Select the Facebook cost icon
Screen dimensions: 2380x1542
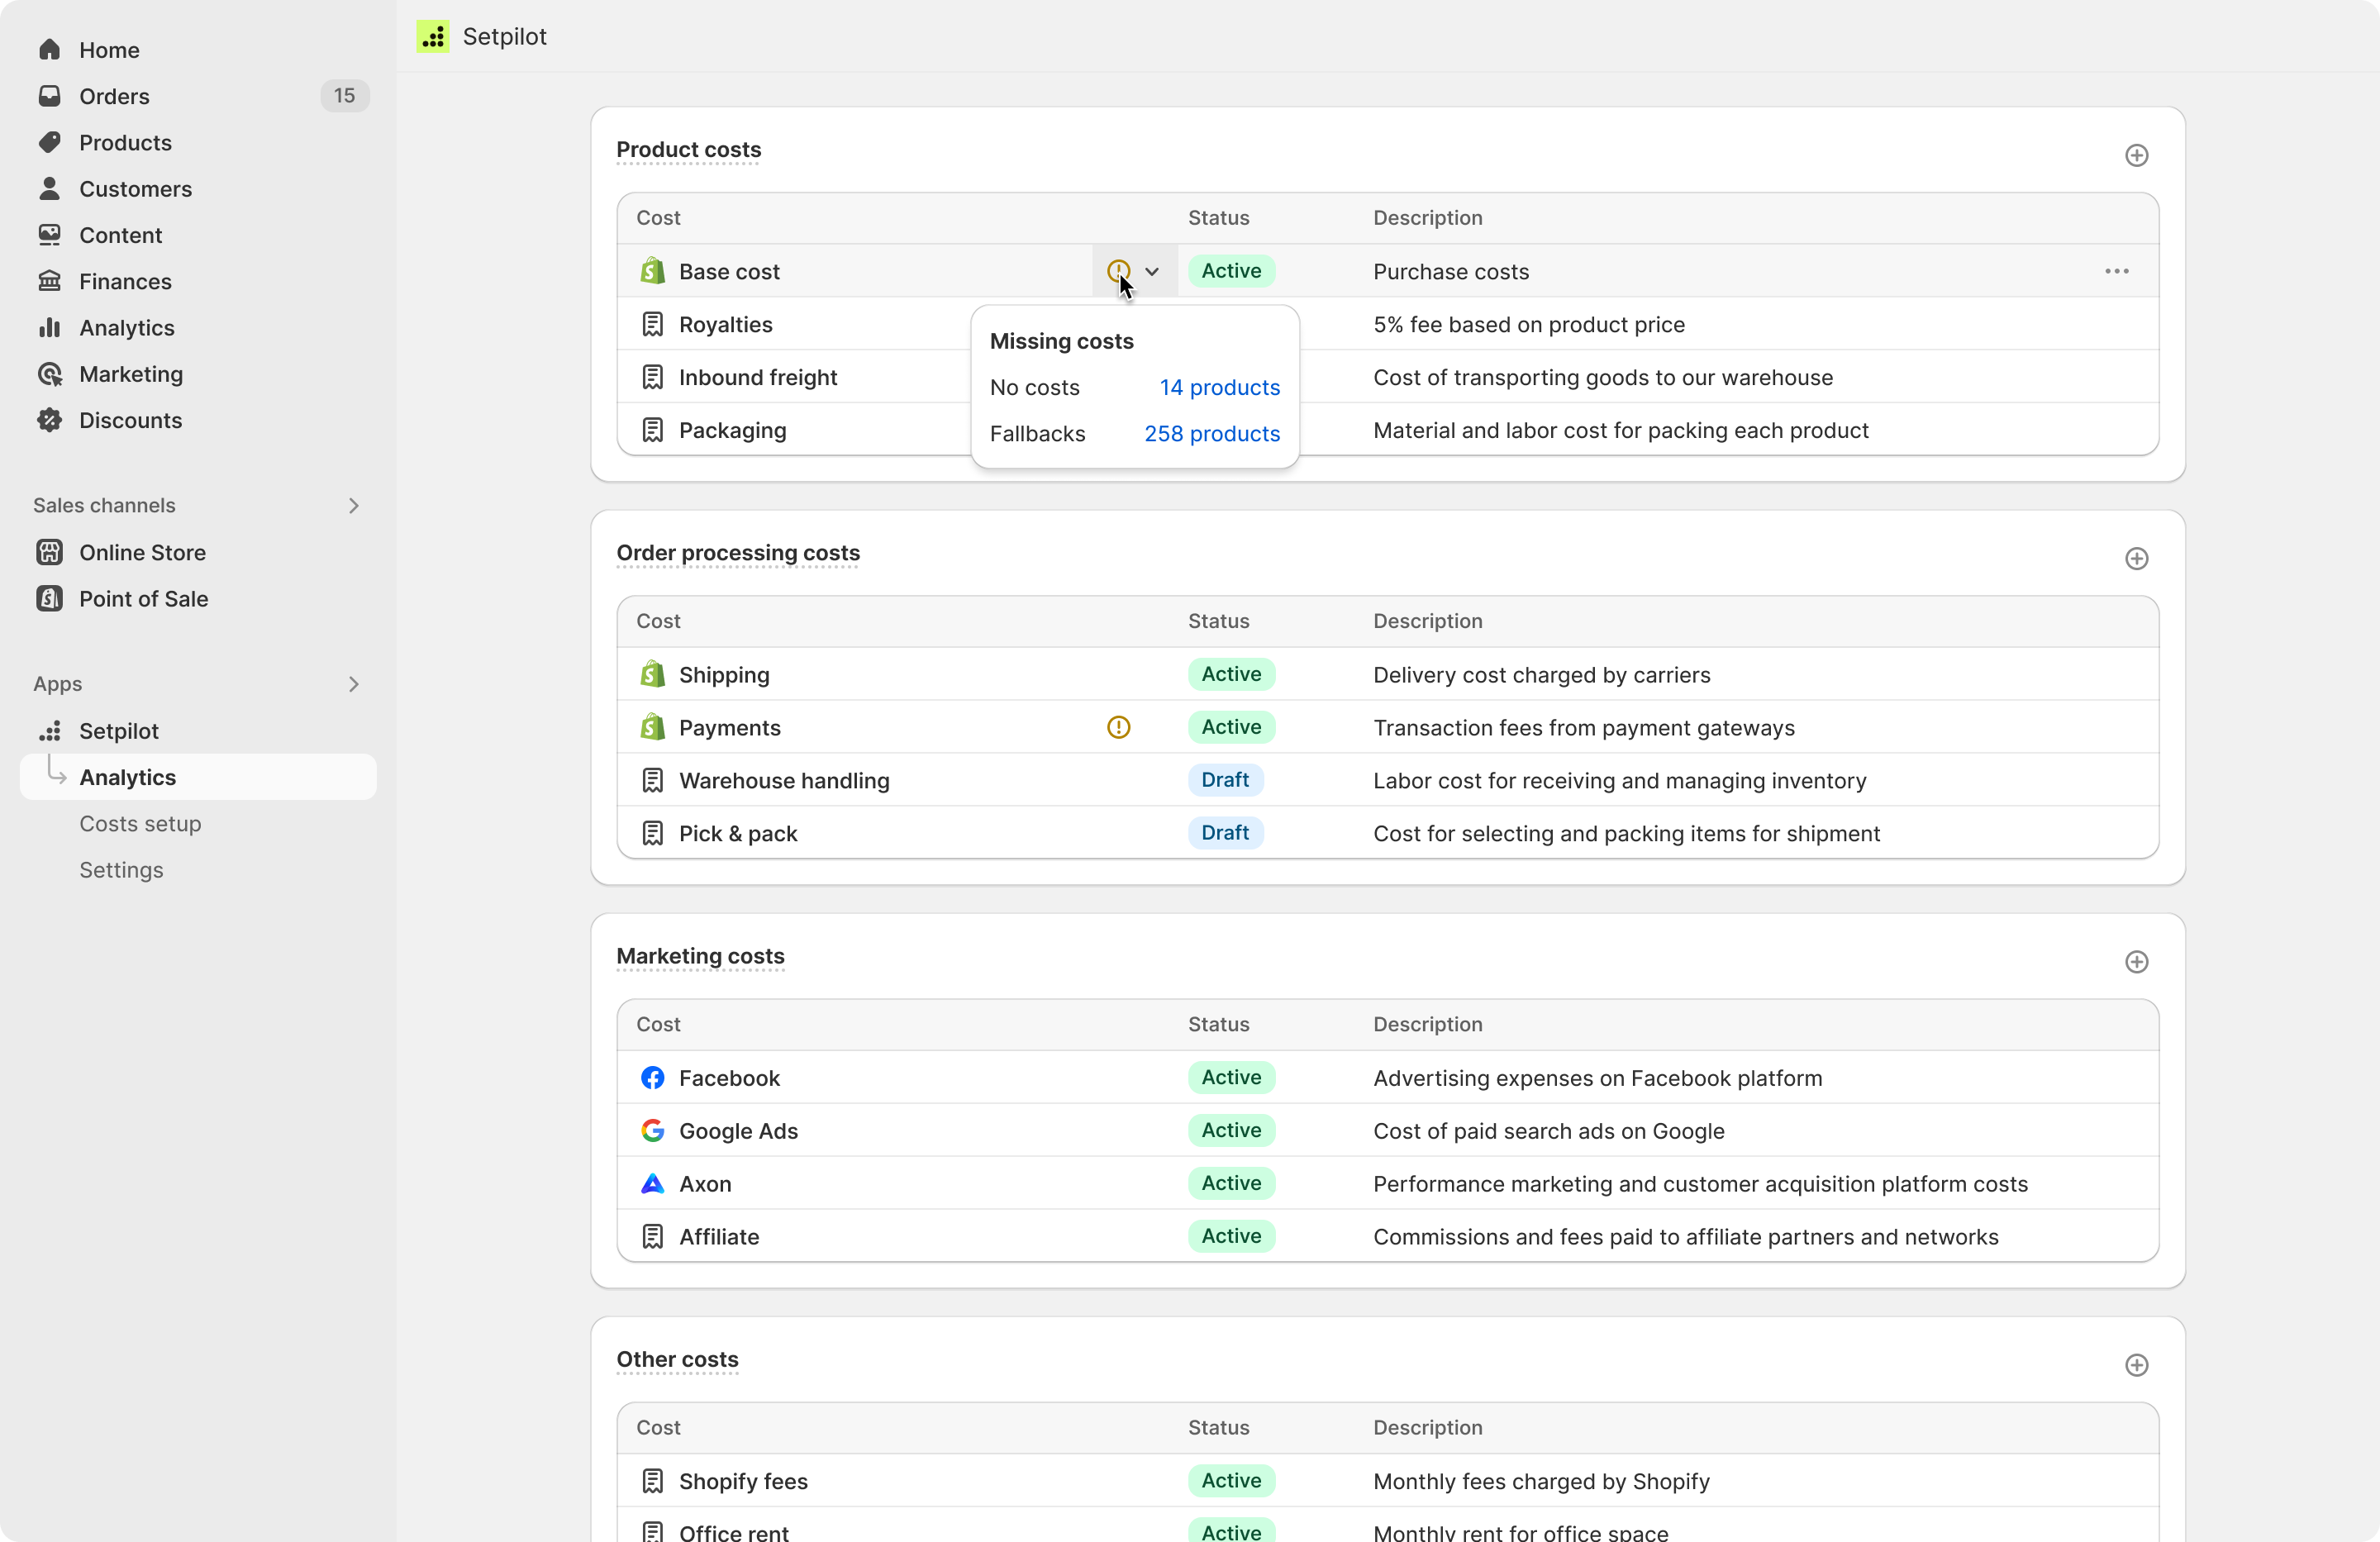tap(651, 1078)
